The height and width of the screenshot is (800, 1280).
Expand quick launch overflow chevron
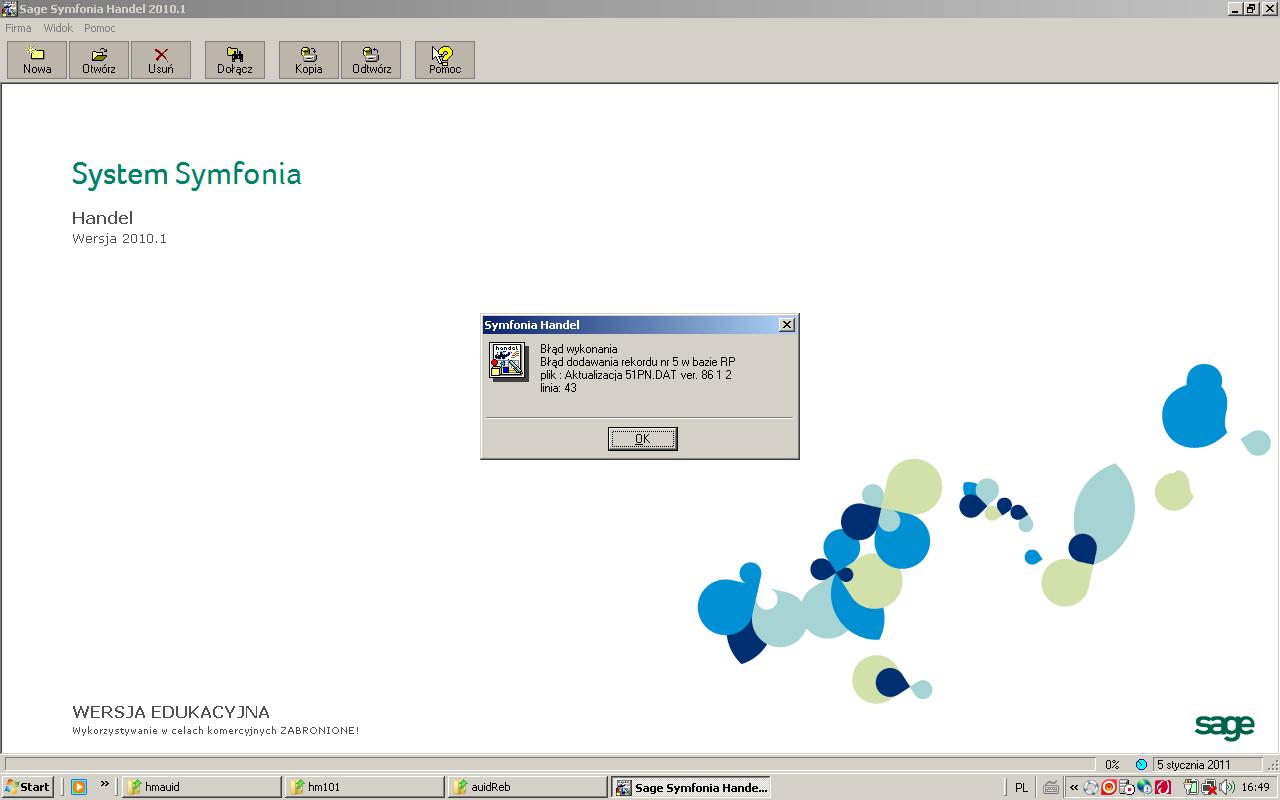(x=104, y=785)
